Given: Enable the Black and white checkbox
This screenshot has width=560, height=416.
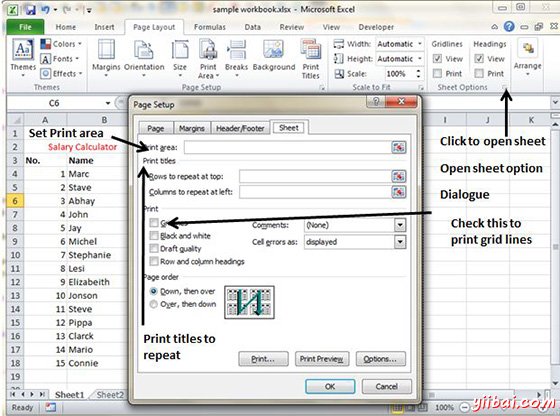Looking at the screenshot, I should tap(154, 236).
